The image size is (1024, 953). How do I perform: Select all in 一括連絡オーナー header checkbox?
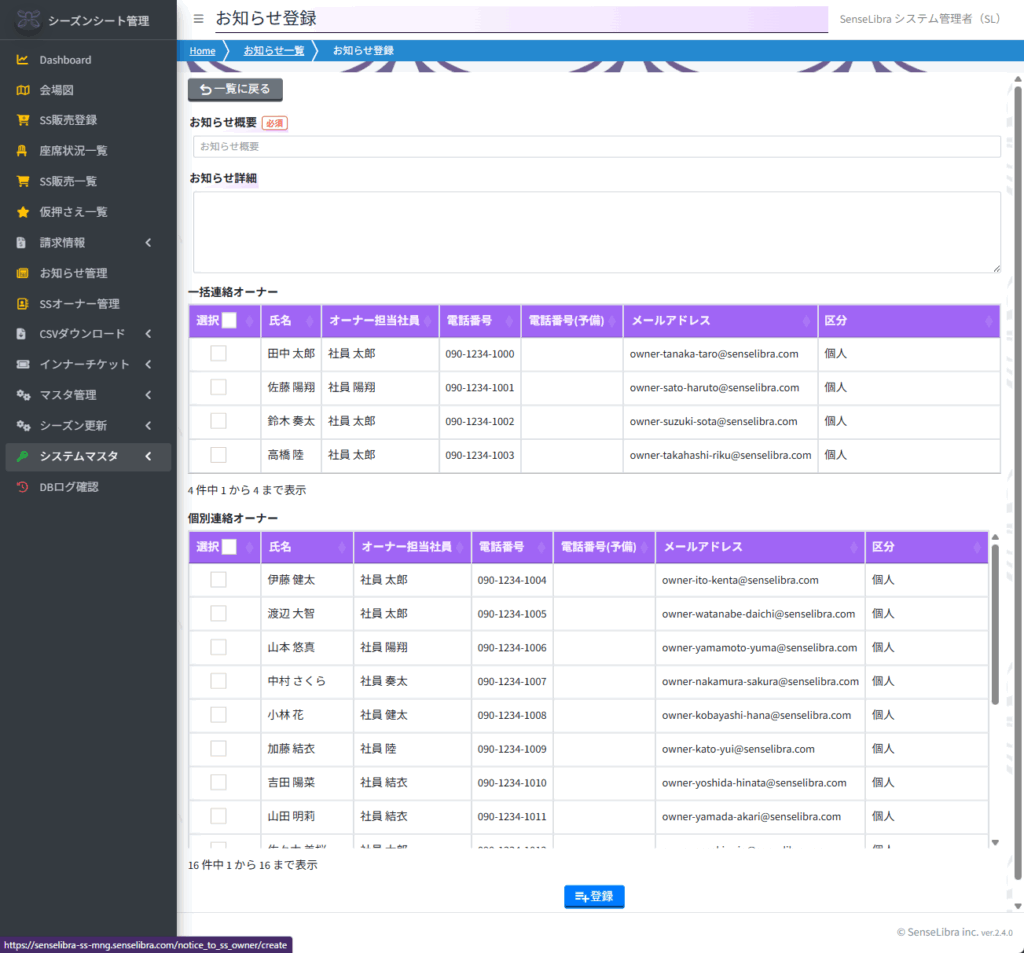click(229, 321)
